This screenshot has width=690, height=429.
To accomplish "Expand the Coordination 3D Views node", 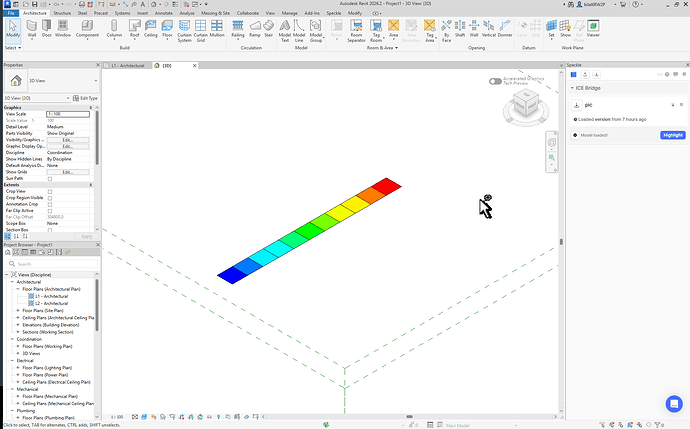I will click(x=18, y=353).
